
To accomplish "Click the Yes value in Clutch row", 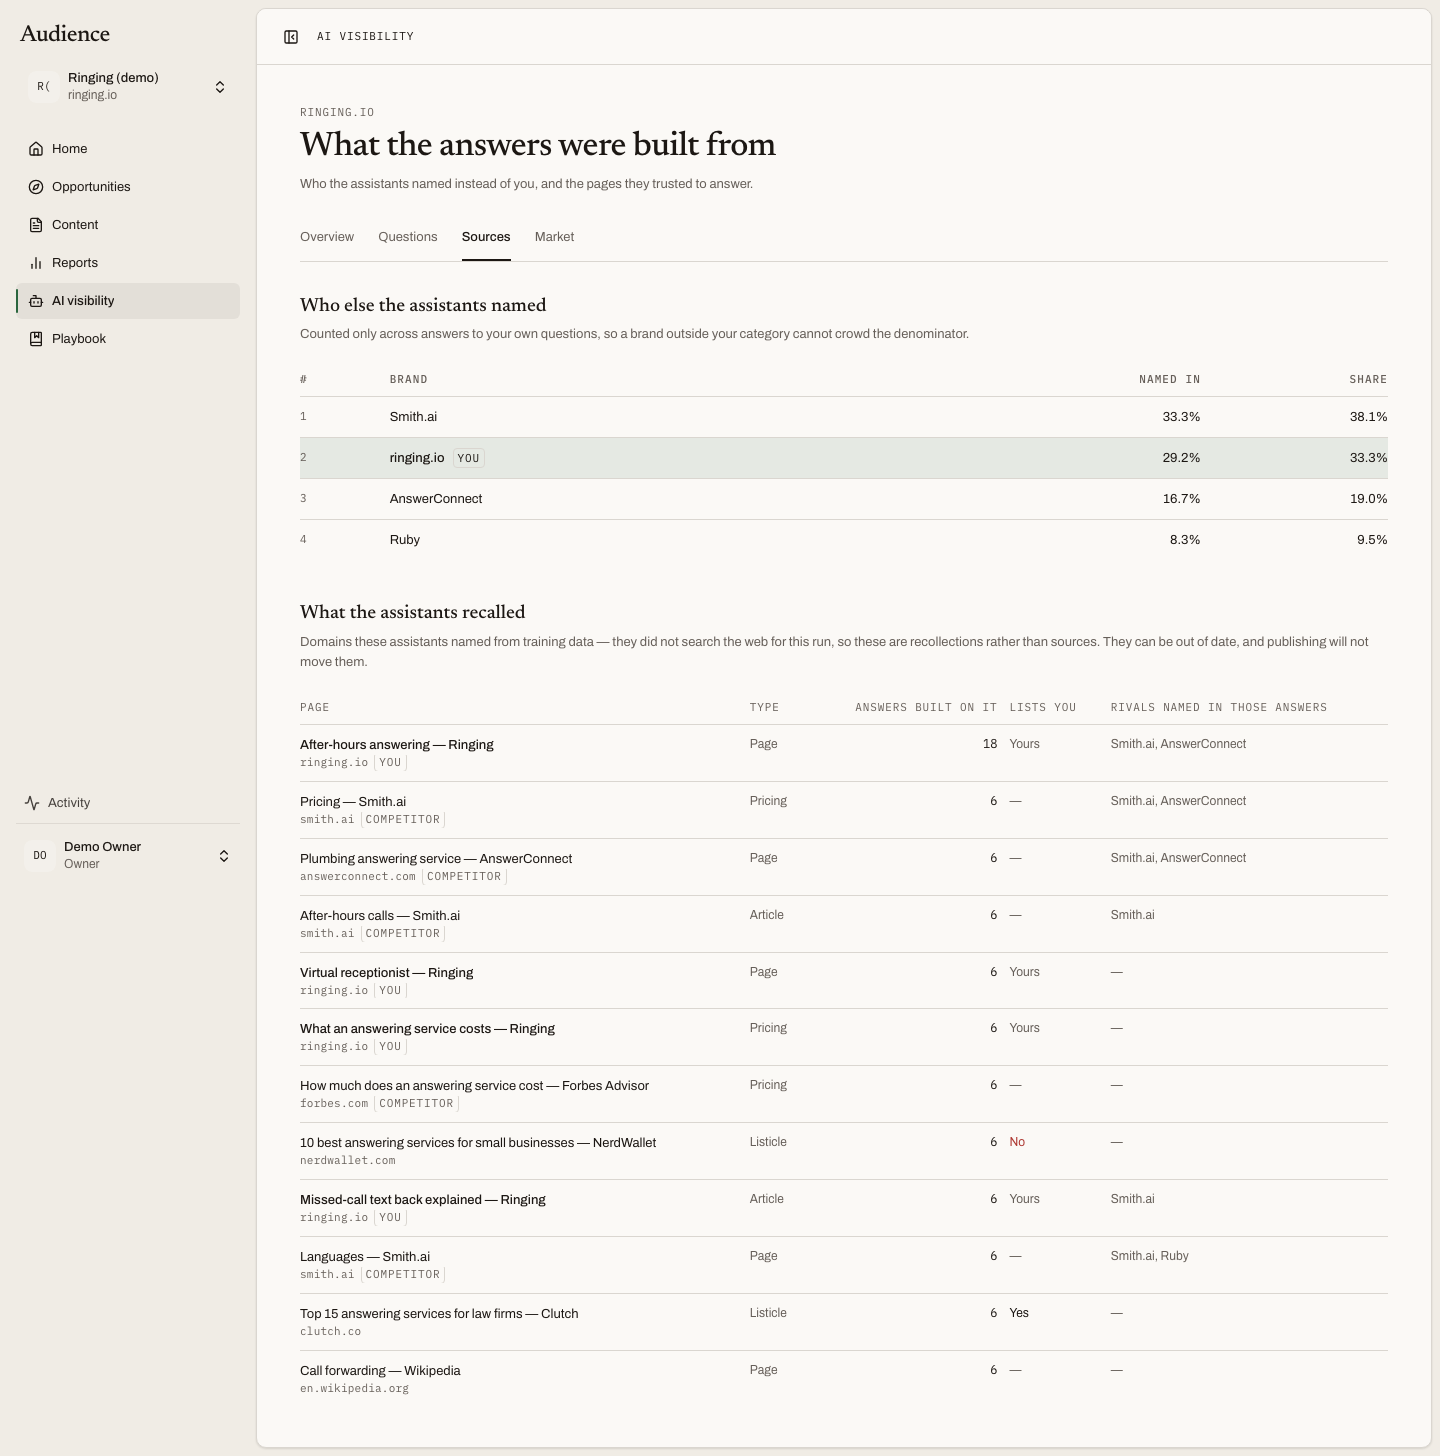I will coord(1019,1313).
